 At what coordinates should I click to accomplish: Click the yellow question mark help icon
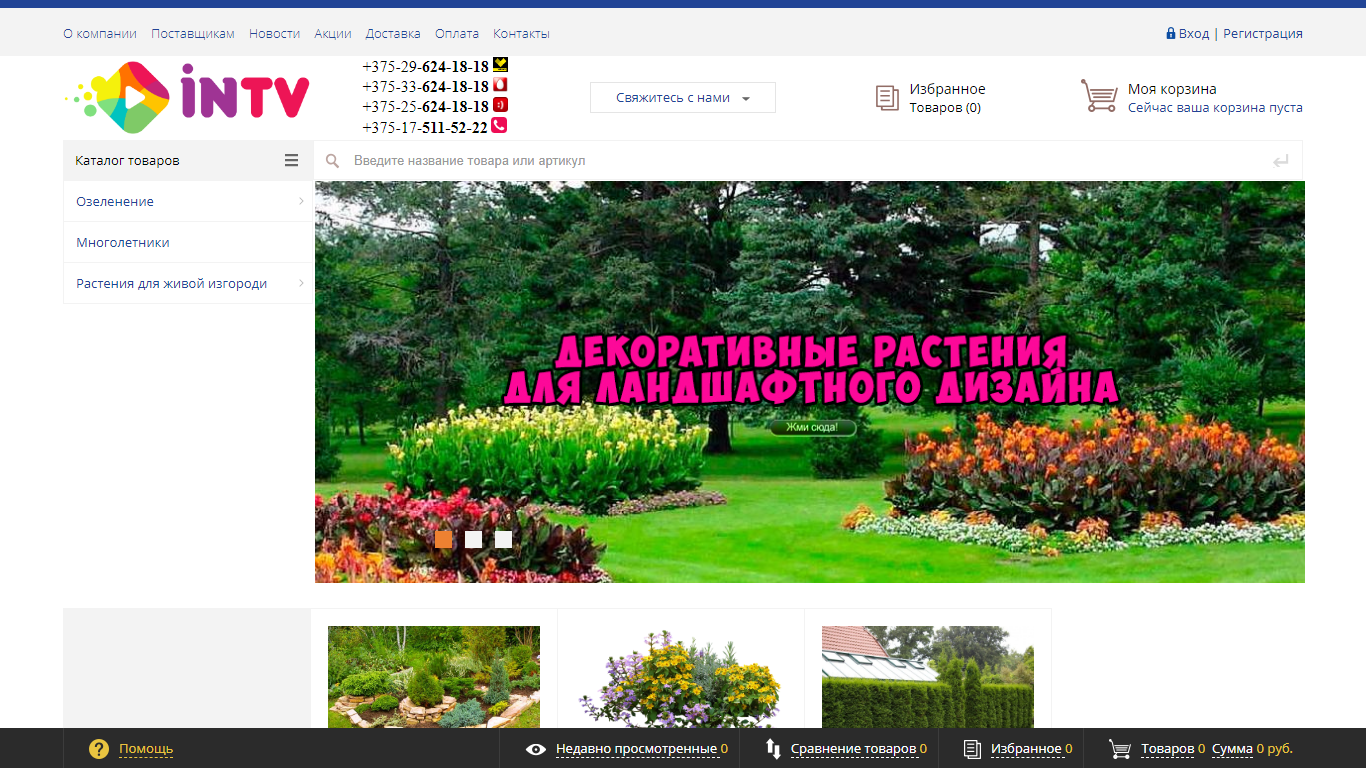point(99,748)
